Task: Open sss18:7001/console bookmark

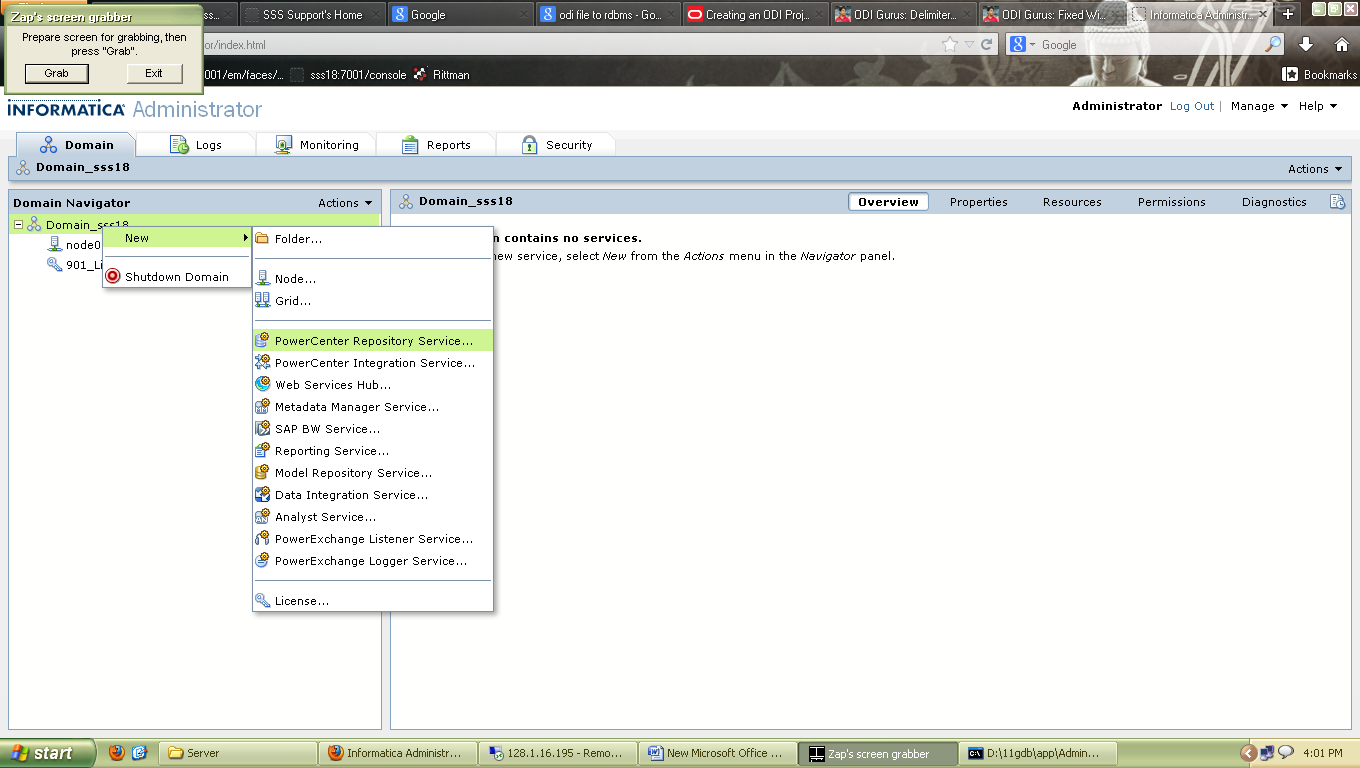Action: pyautogui.click(x=348, y=74)
